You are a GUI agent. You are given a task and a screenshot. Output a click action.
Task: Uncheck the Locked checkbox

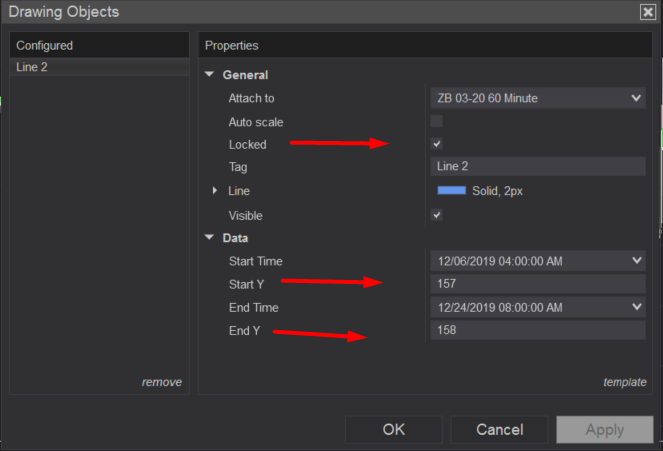(436, 144)
